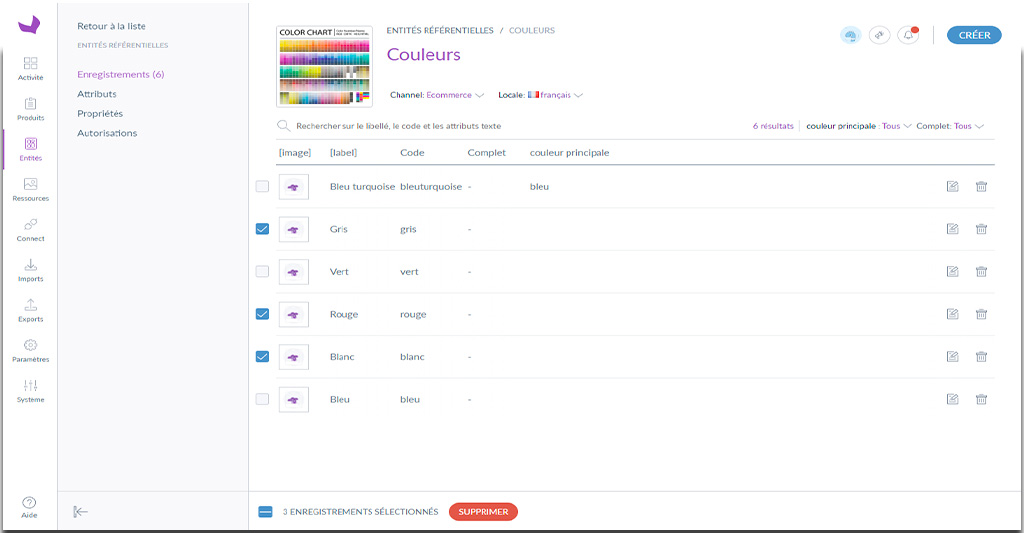Delete the Bleu record
Screen dimensions: 1024x533
coord(981,398)
